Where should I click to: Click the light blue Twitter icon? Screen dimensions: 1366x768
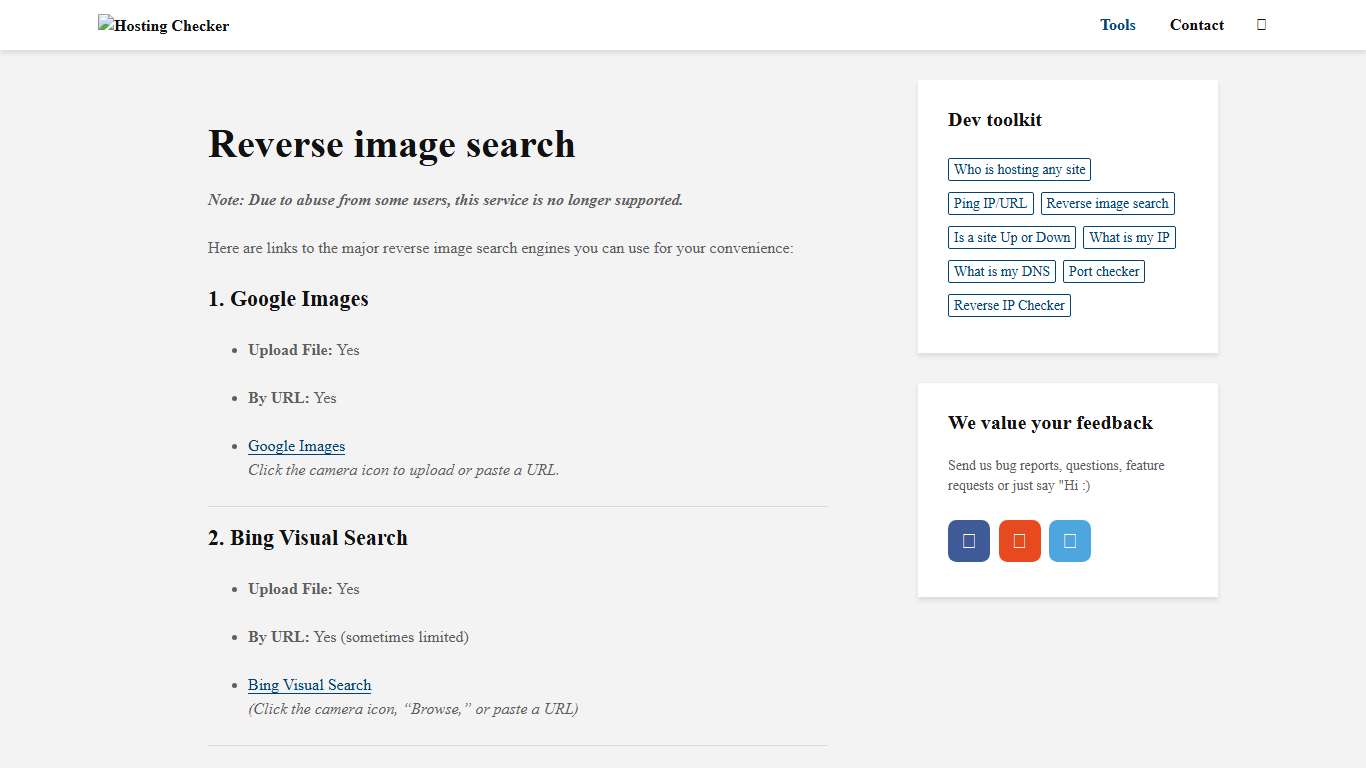tap(1070, 540)
